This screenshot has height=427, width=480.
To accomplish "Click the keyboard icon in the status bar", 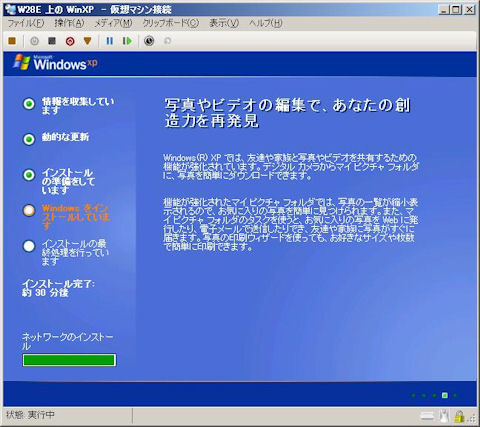I will (x=428, y=416).
